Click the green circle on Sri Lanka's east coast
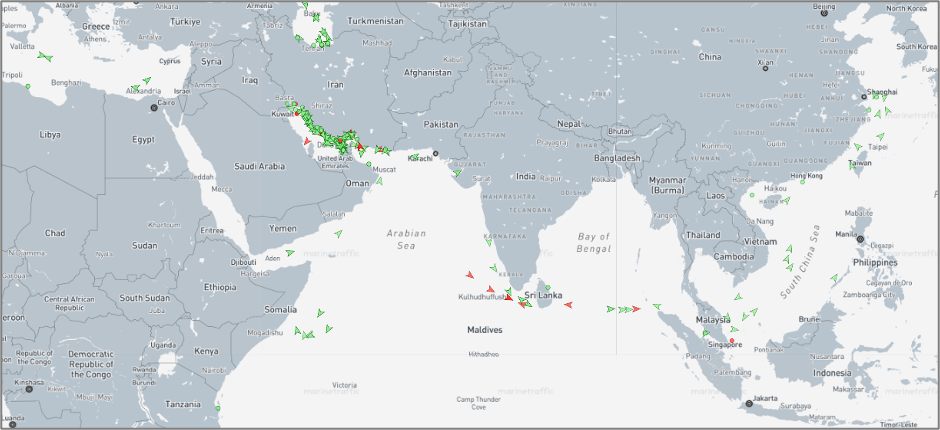This screenshot has height=430, width=940. click(548, 287)
